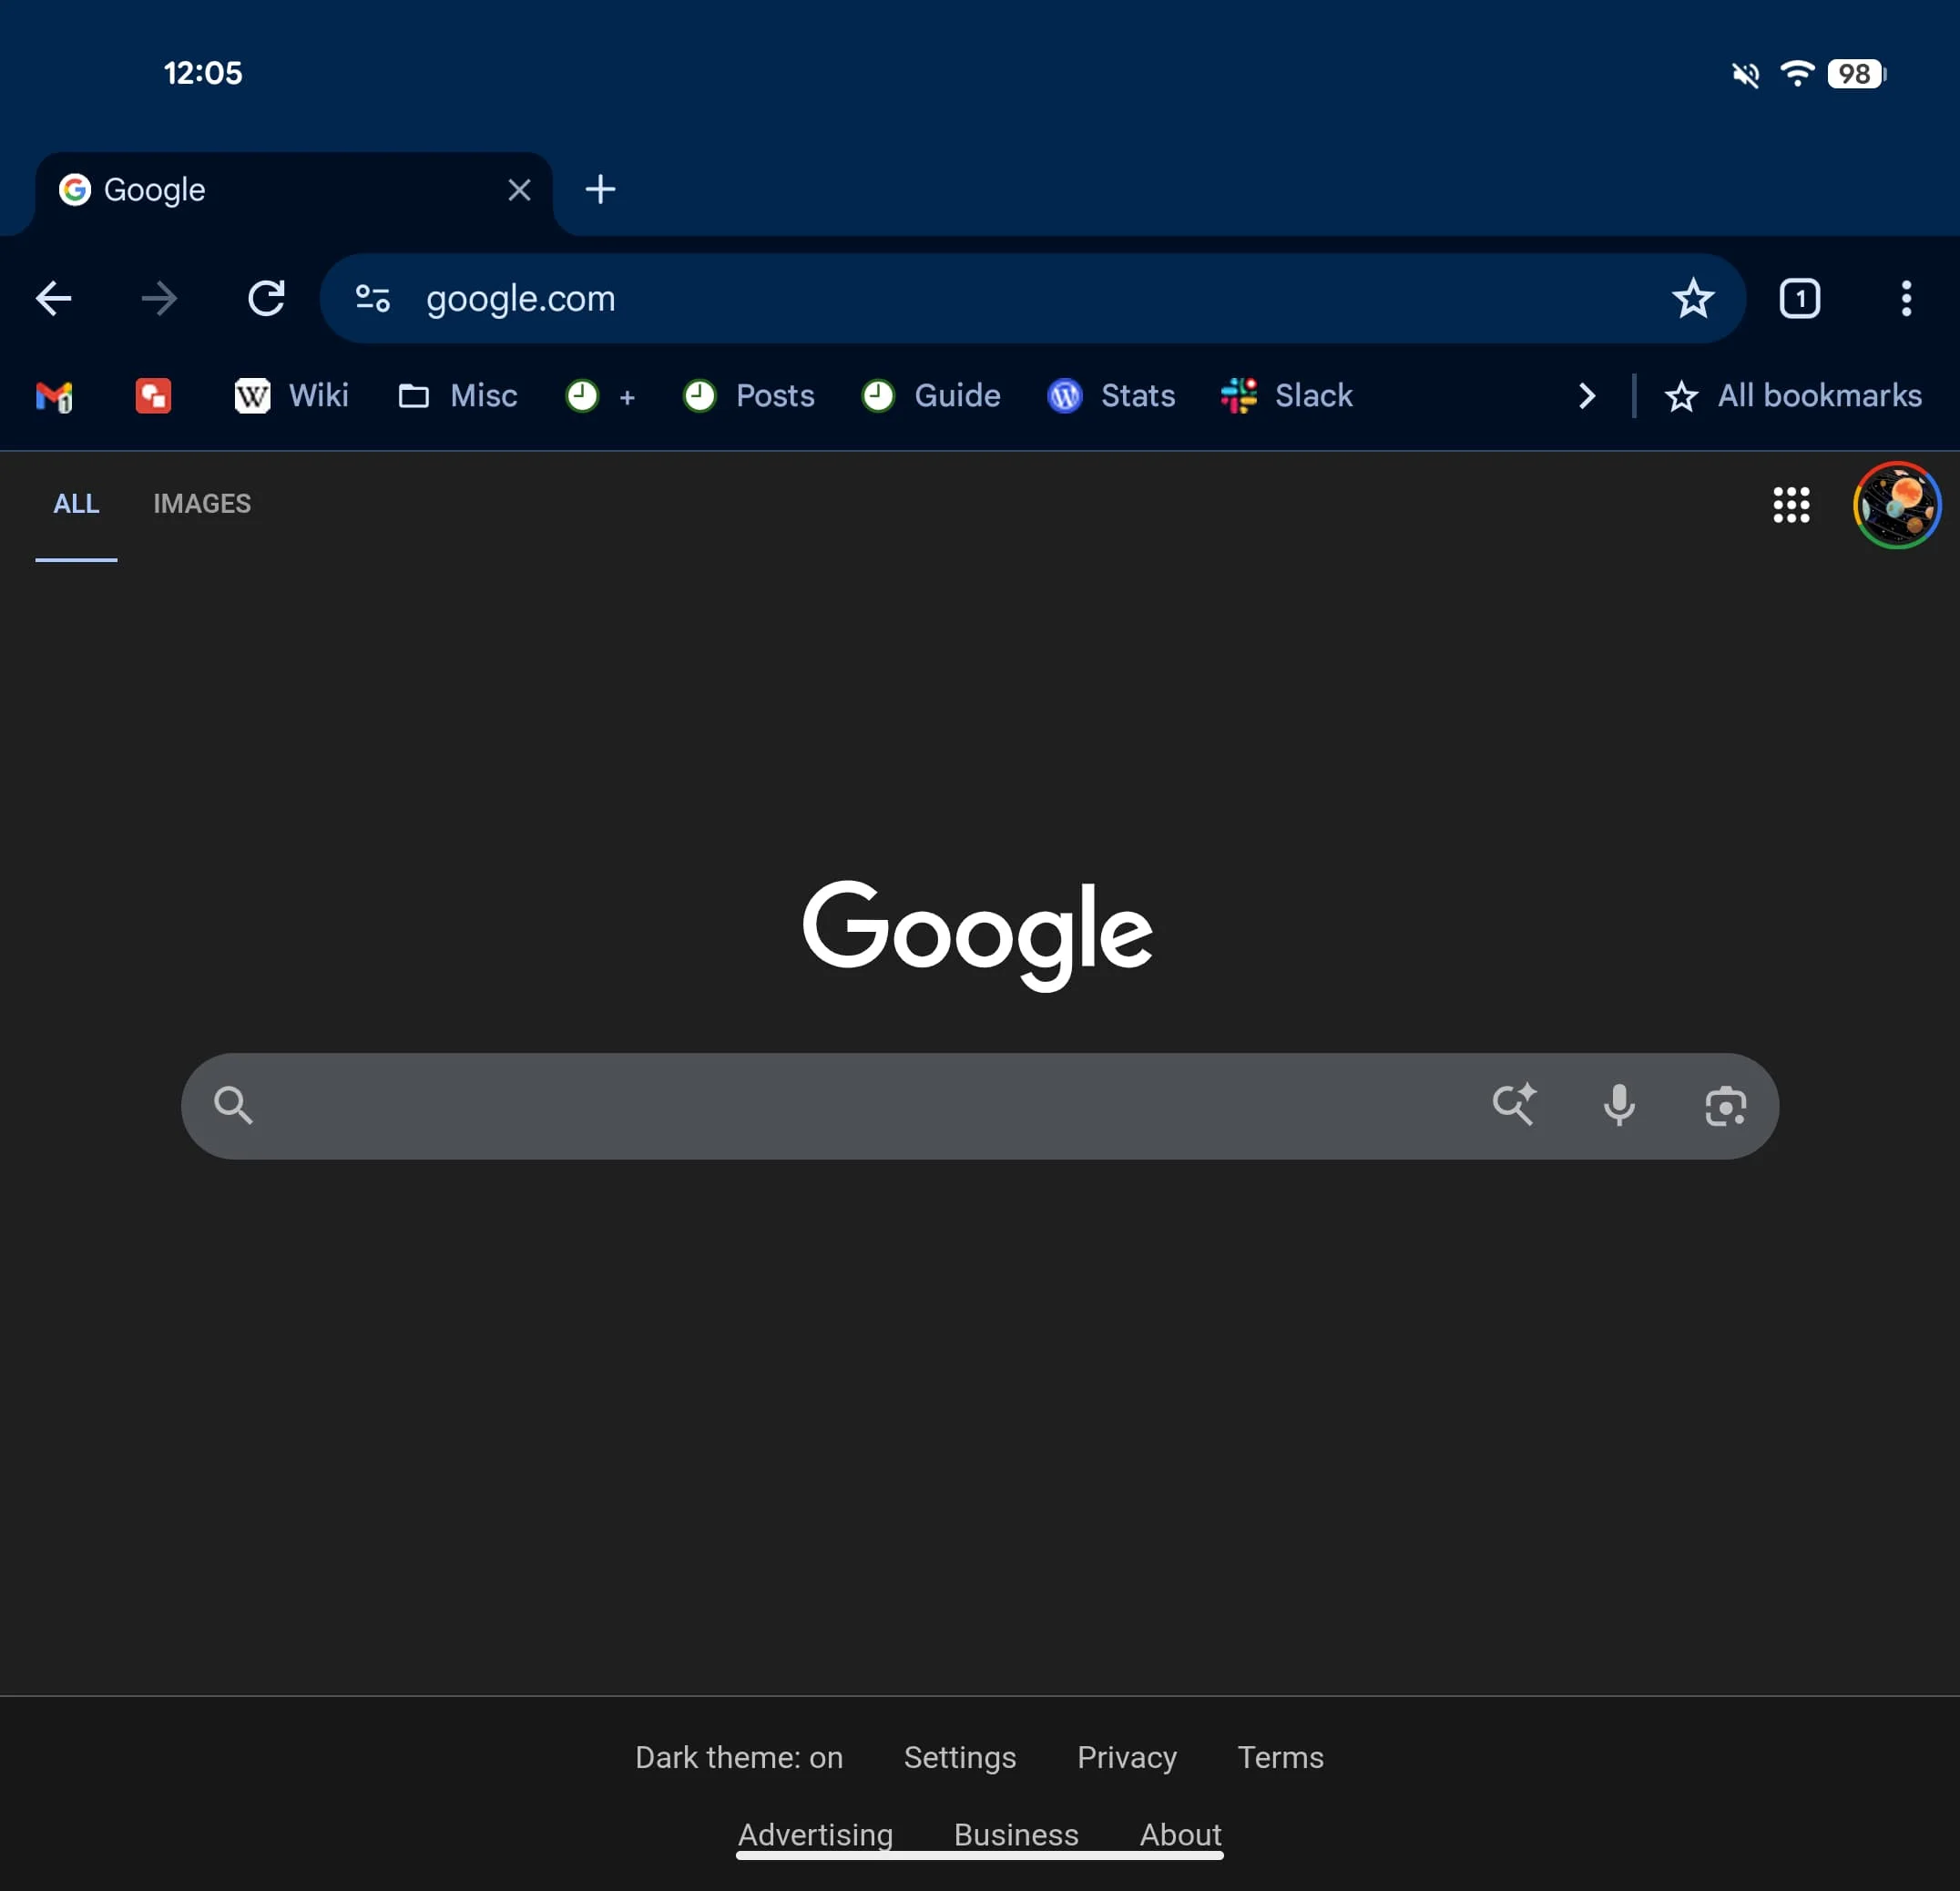The image size is (1960, 1891).
Task: Click the reload page icon
Action: 266,298
